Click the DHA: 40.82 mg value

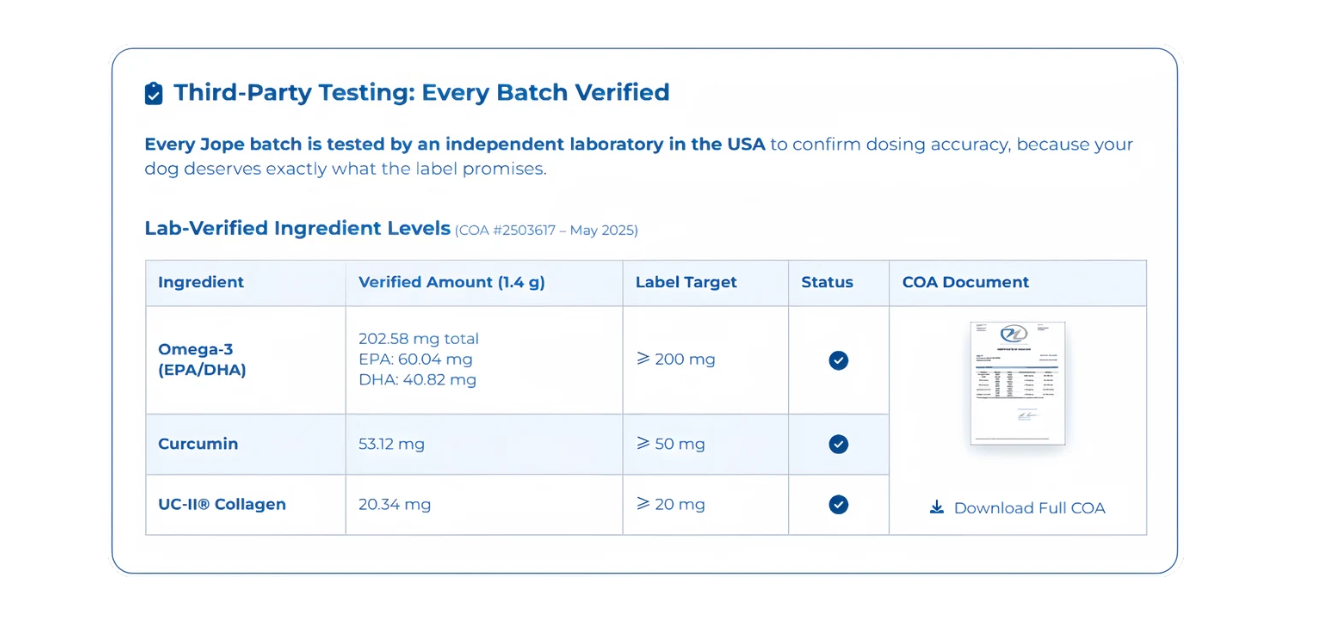[417, 380]
